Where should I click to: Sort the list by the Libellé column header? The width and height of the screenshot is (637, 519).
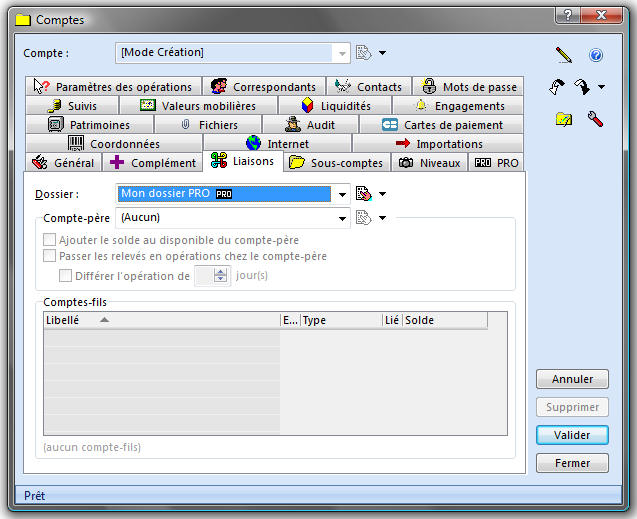point(161,320)
